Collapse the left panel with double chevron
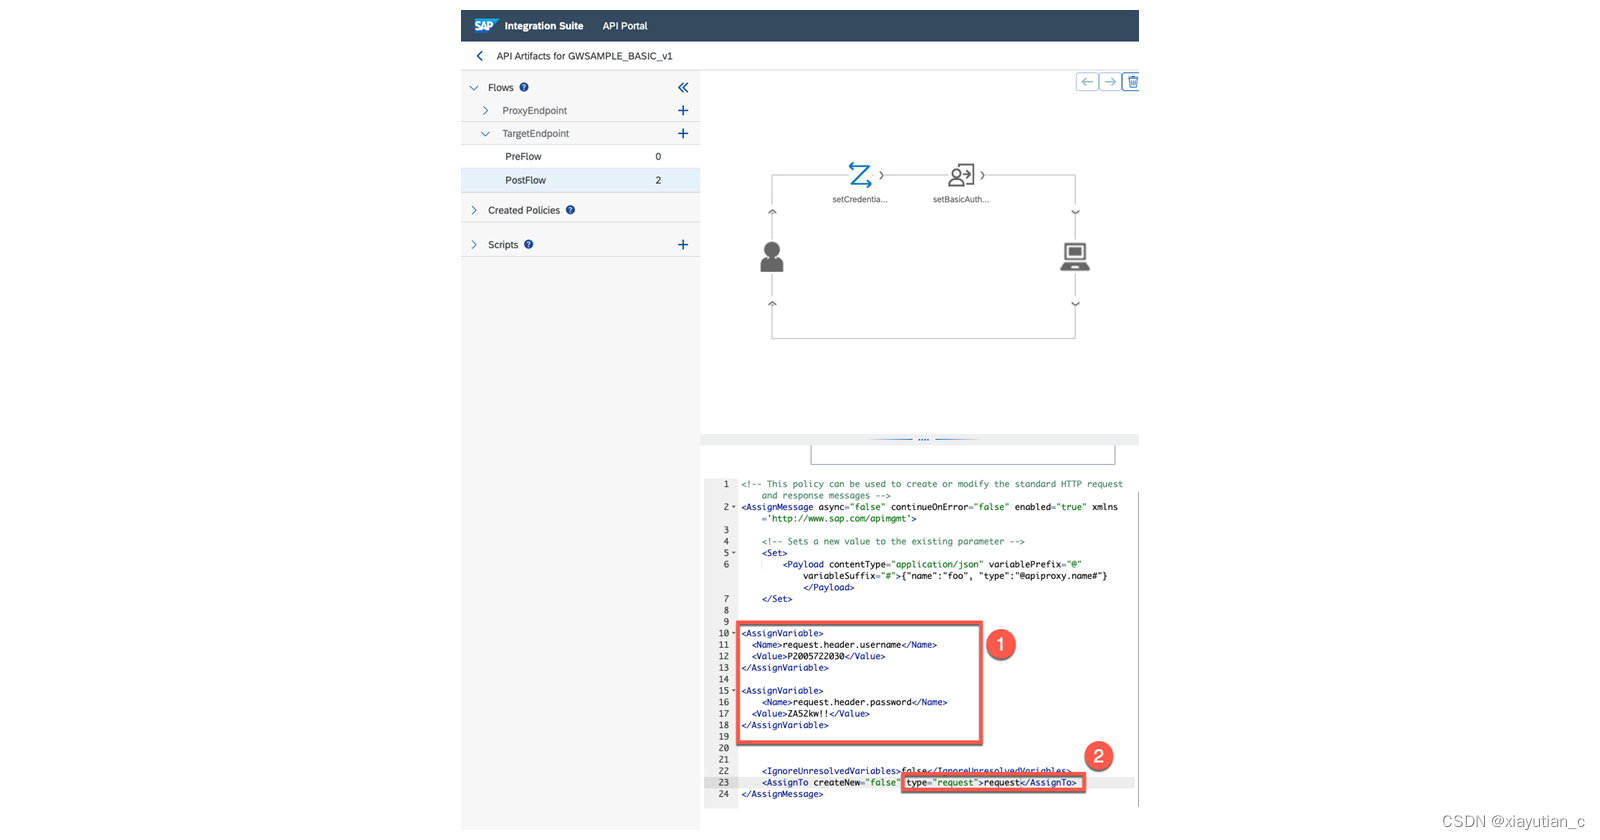 [x=683, y=88]
